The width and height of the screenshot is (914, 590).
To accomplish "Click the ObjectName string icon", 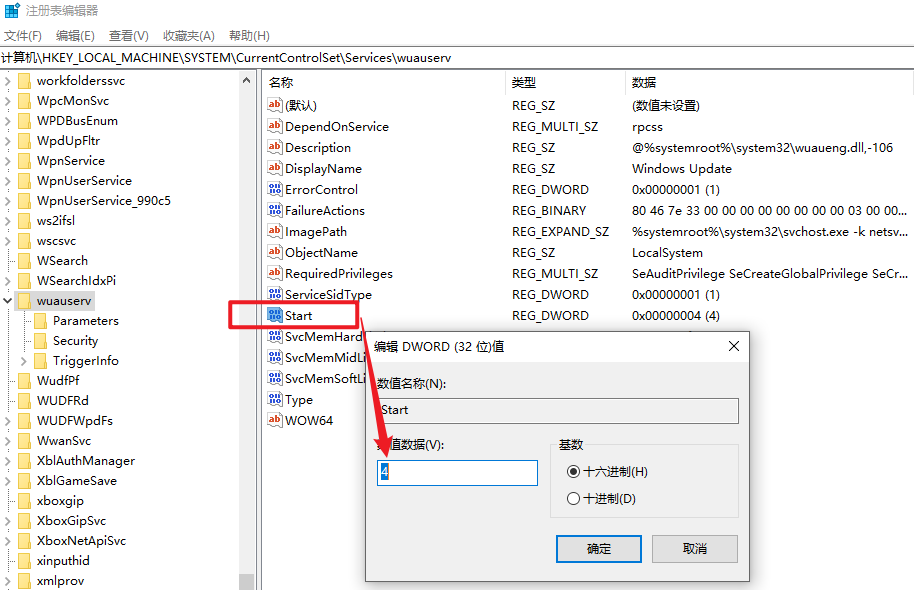I will (275, 252).
